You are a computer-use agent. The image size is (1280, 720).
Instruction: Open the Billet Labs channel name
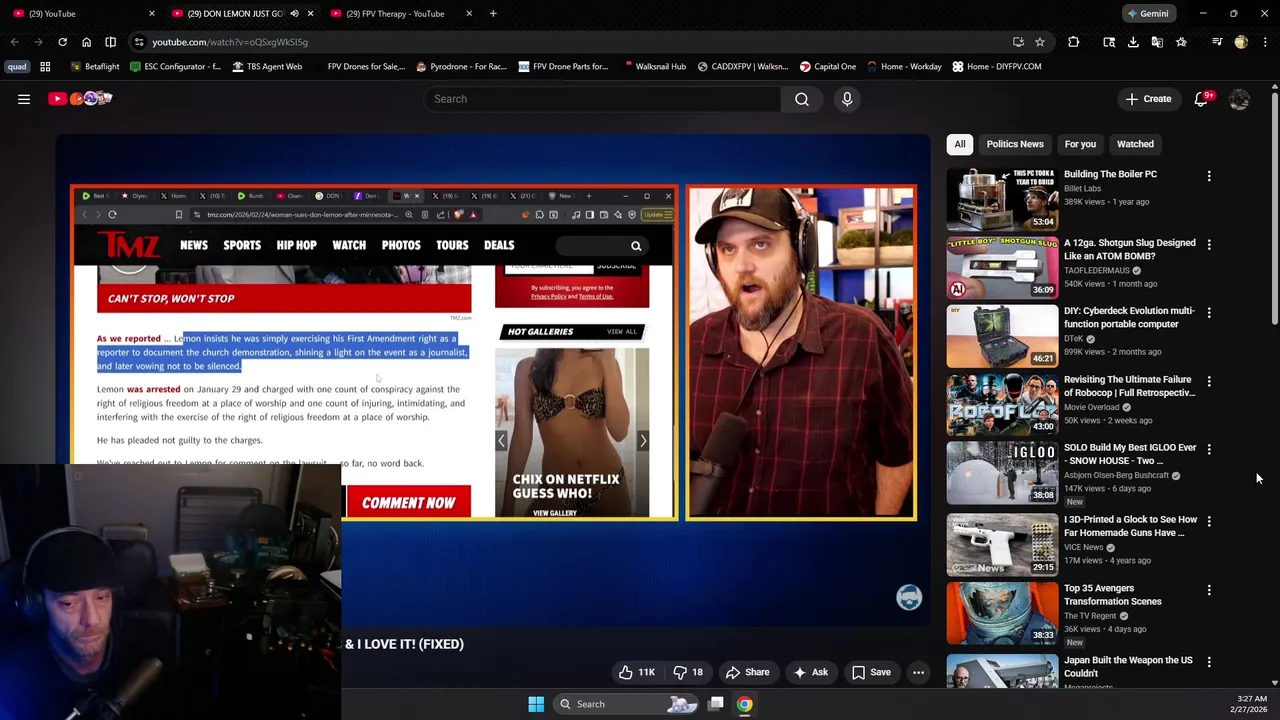click(x=1082, y=188)
